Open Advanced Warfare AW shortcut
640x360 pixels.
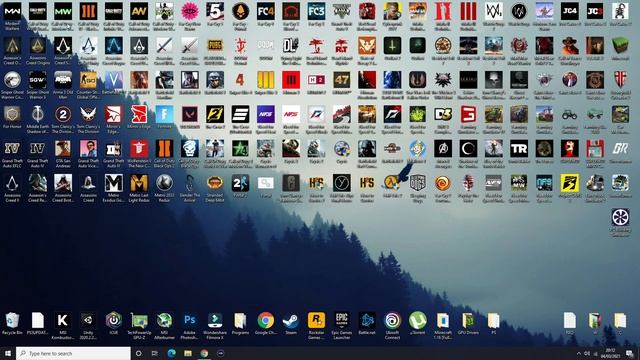tap(139, 12)
